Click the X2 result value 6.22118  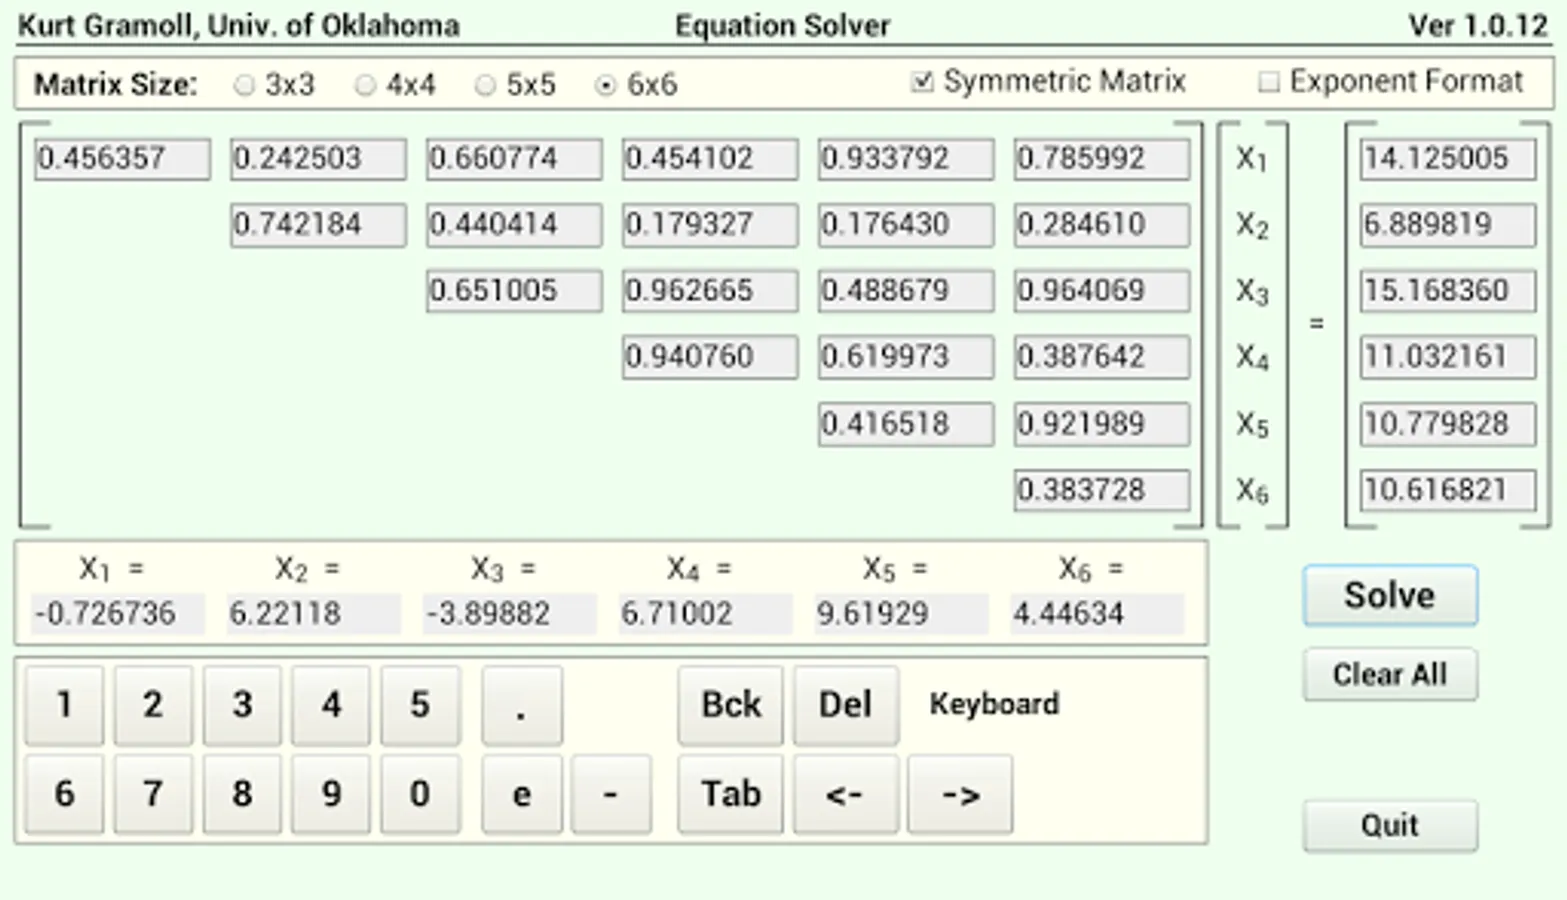(313, 614)
